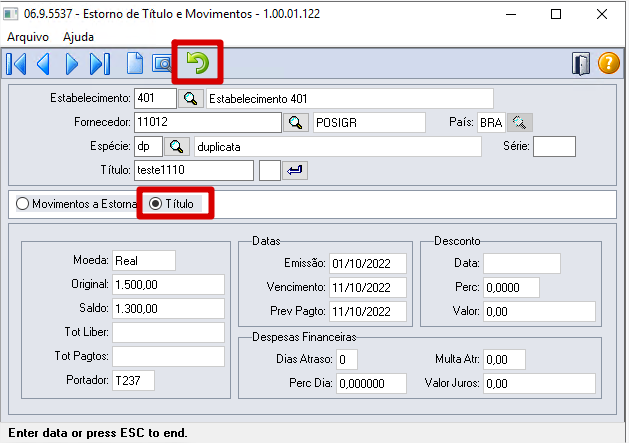The image size is (629, 443).
Task: Click the POSIGR supplier name field
Action: (369, 122)
